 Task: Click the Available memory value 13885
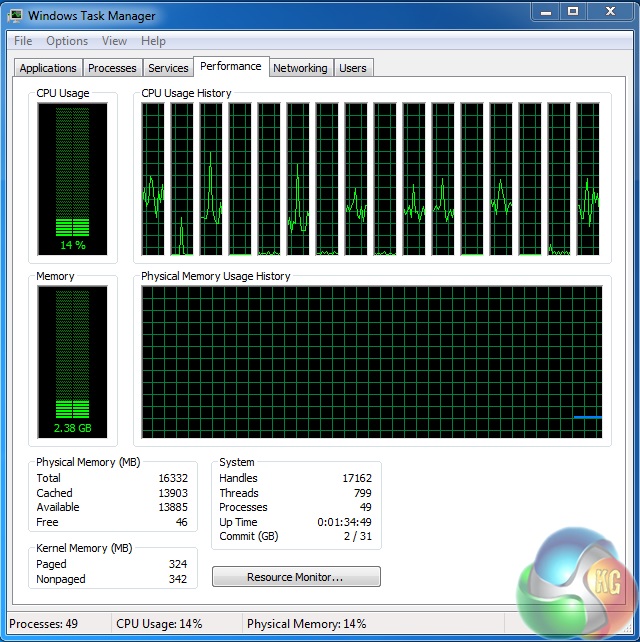click(x=173, y=507)
